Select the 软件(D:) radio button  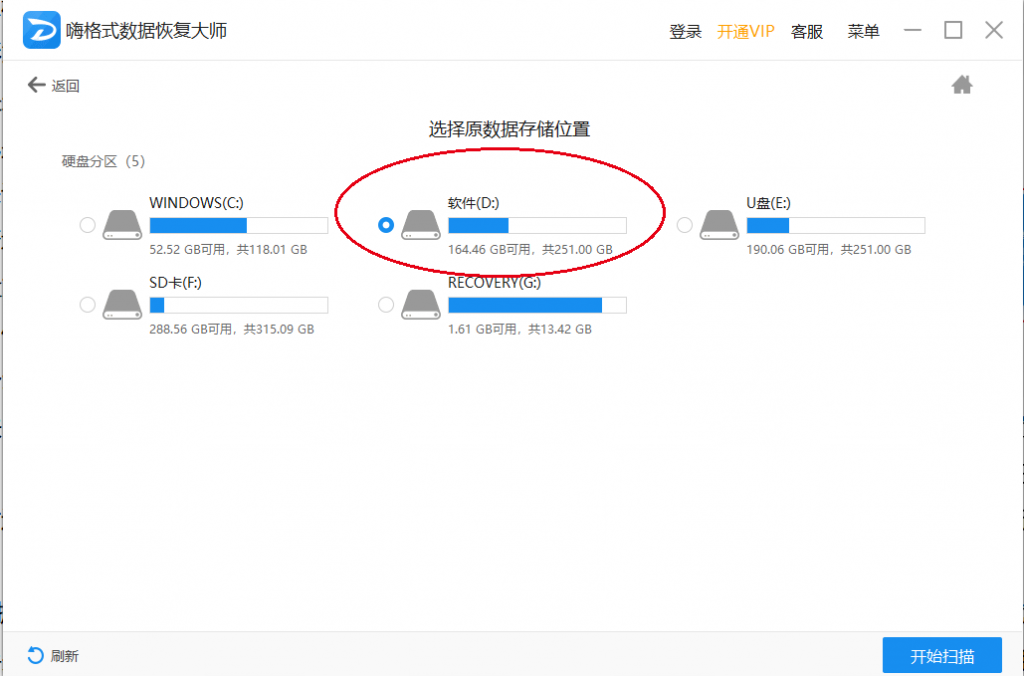(x=386, y=225)
